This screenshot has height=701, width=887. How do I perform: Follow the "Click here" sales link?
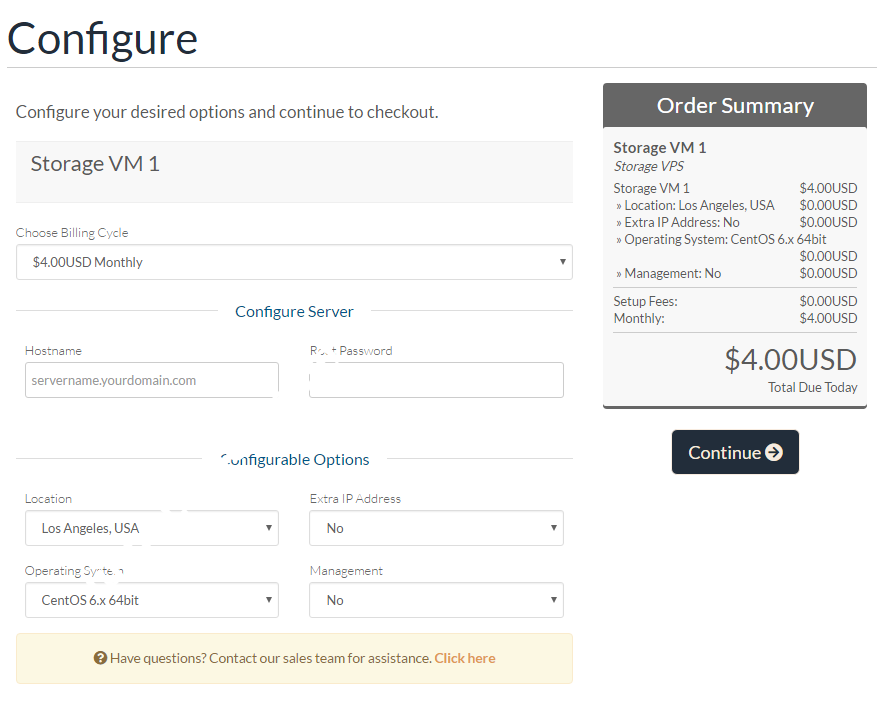tap(465, 658)
